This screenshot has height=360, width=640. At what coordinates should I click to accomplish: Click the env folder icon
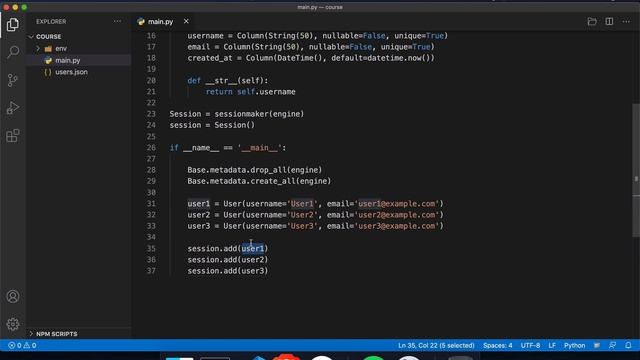48,49
